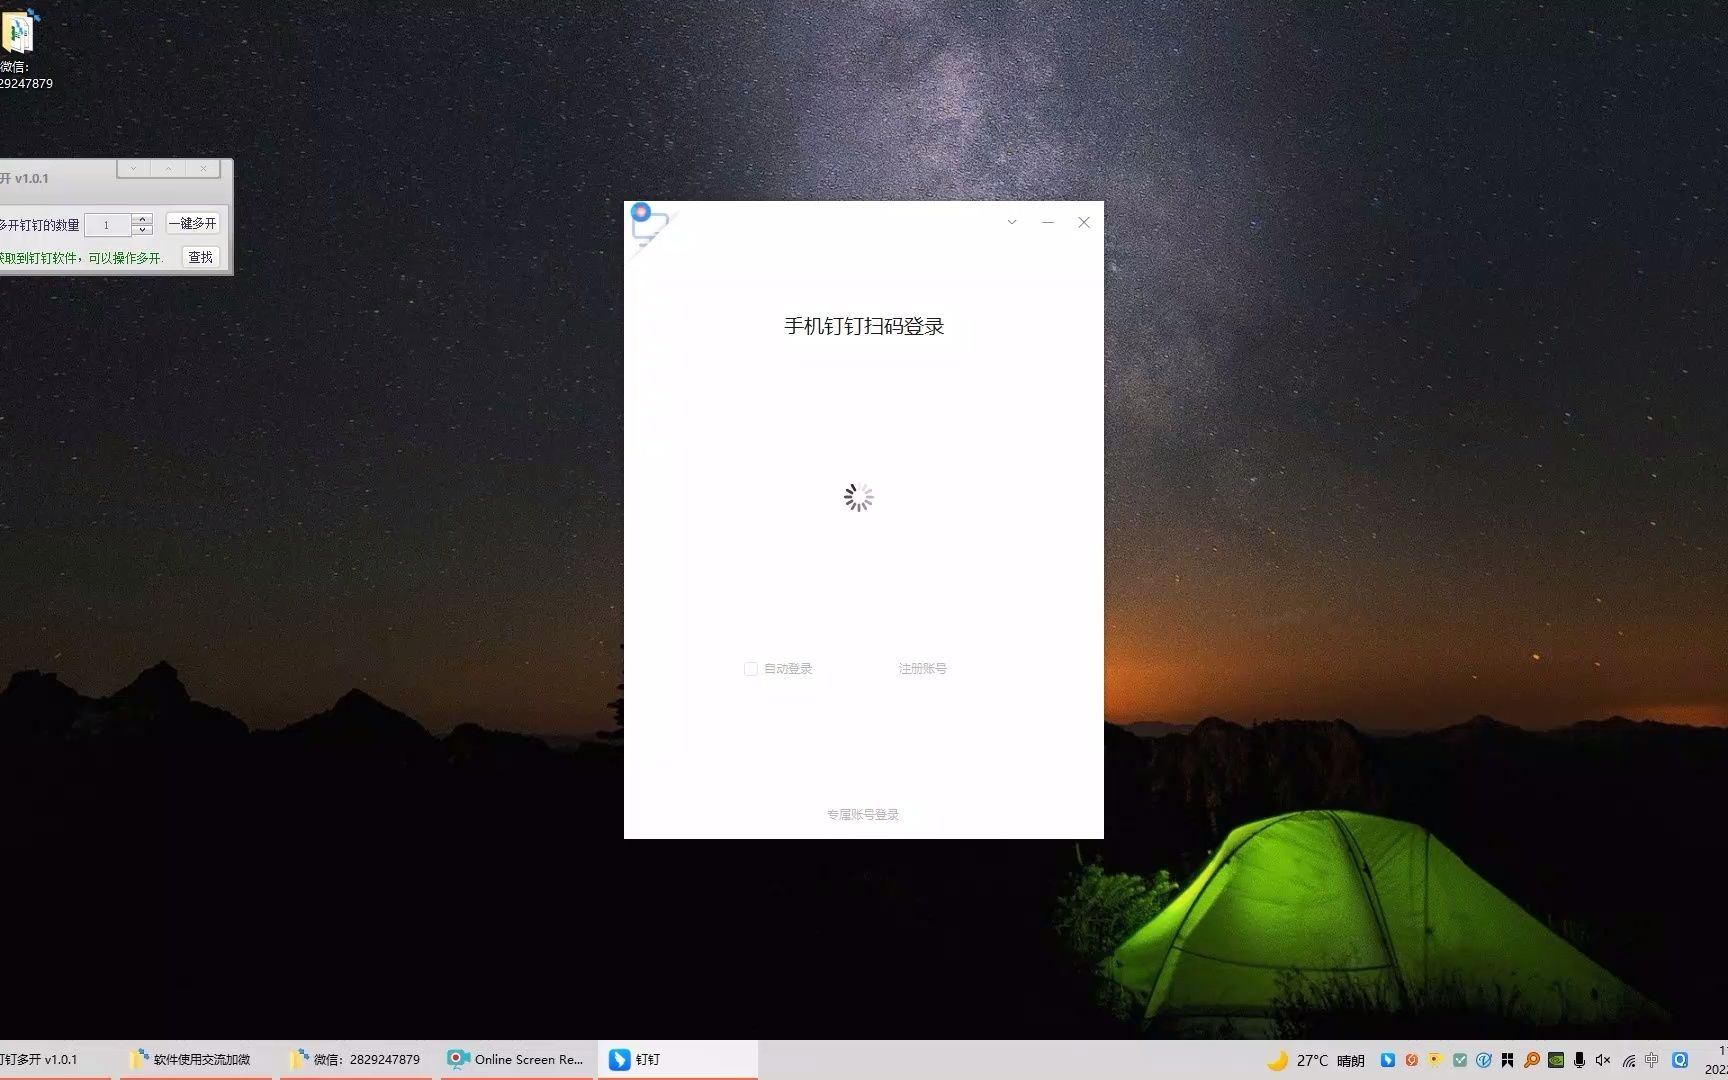Viewport: 1728px width, 1080px height.
Task: Click the blue circular V tray icon
Action: [x=1484, y=1060]
